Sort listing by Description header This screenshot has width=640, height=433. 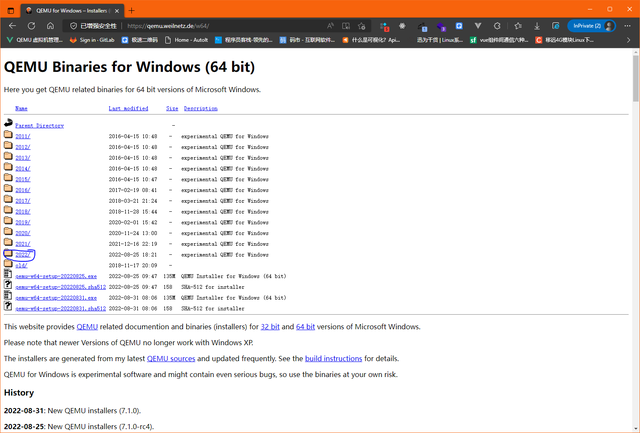point(200,108)
